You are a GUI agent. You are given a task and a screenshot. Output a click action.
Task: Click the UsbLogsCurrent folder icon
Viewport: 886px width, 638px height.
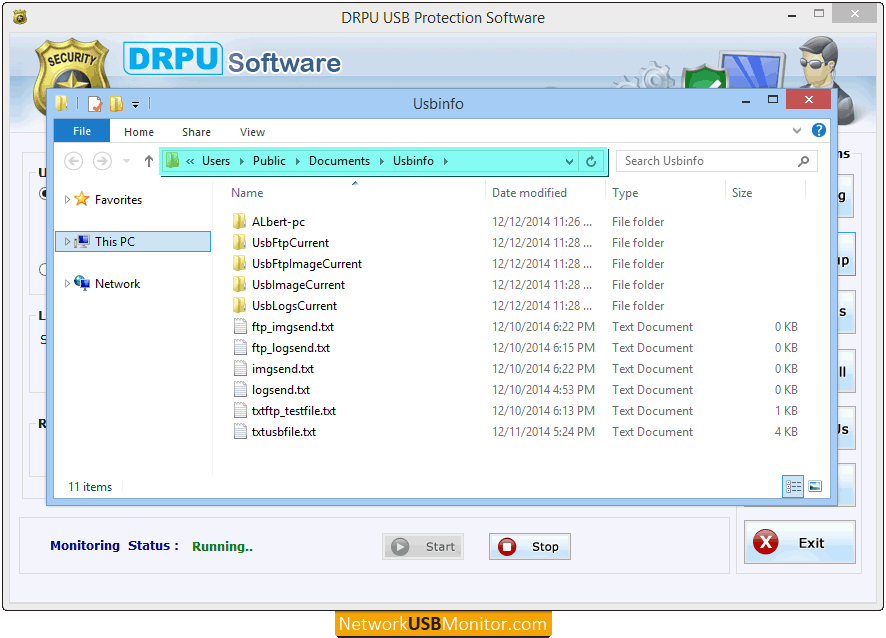240,305
